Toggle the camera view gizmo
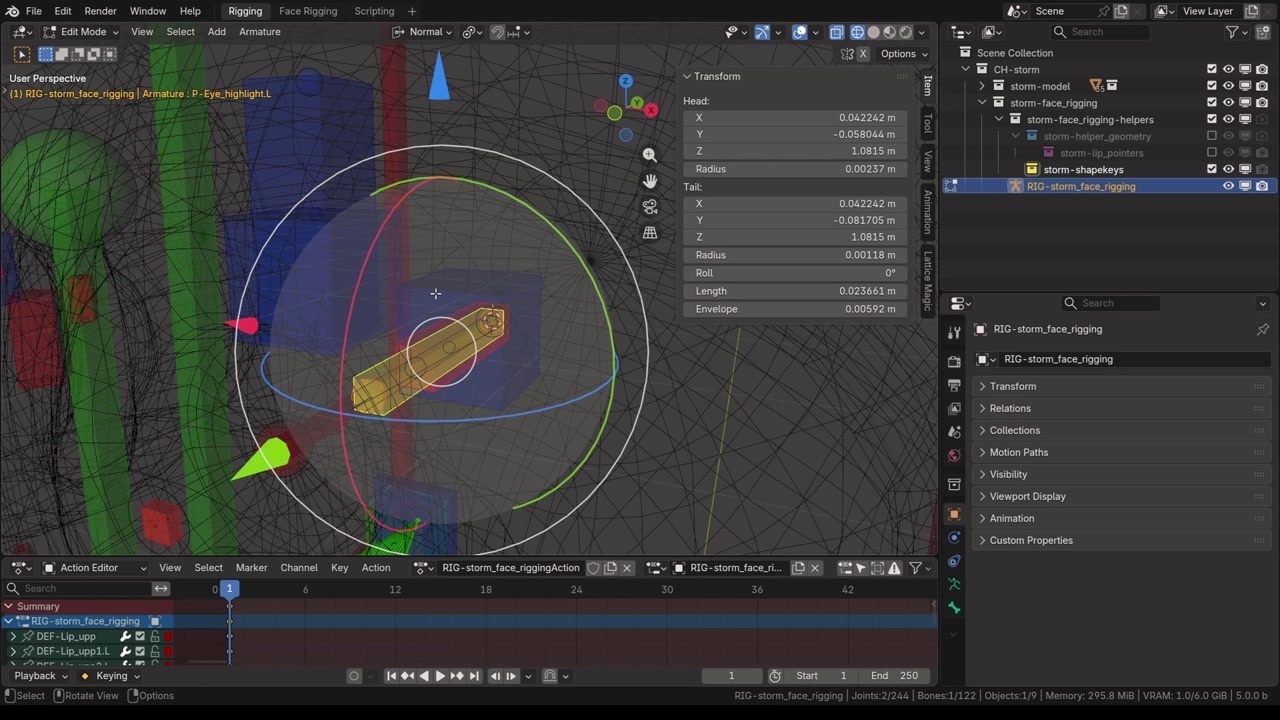Viewport: 1280px width, 720px height. (650, 207)
